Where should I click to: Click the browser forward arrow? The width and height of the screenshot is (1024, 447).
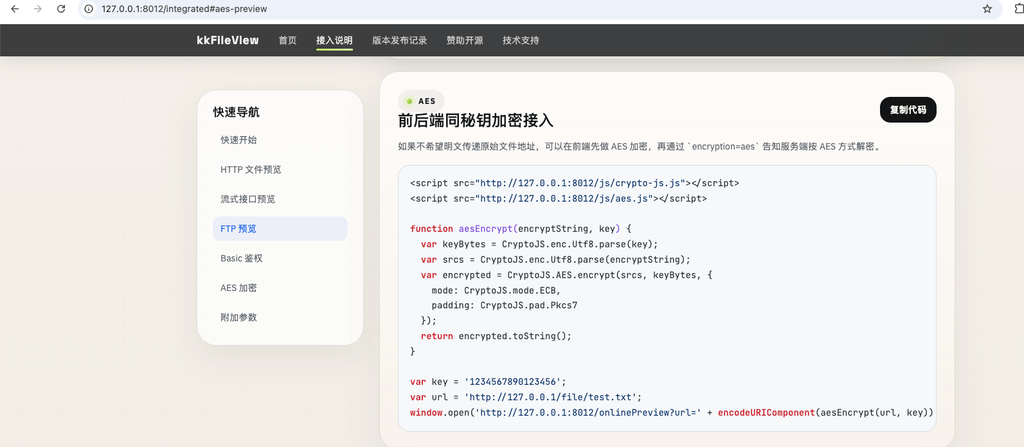pyautogui.click(x=38, y=9)
